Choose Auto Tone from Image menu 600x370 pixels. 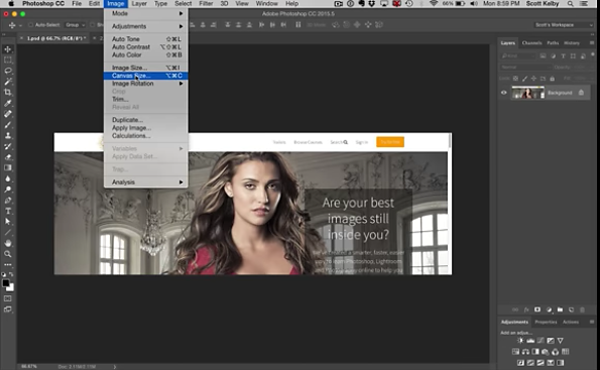click(x=146, y=39)
